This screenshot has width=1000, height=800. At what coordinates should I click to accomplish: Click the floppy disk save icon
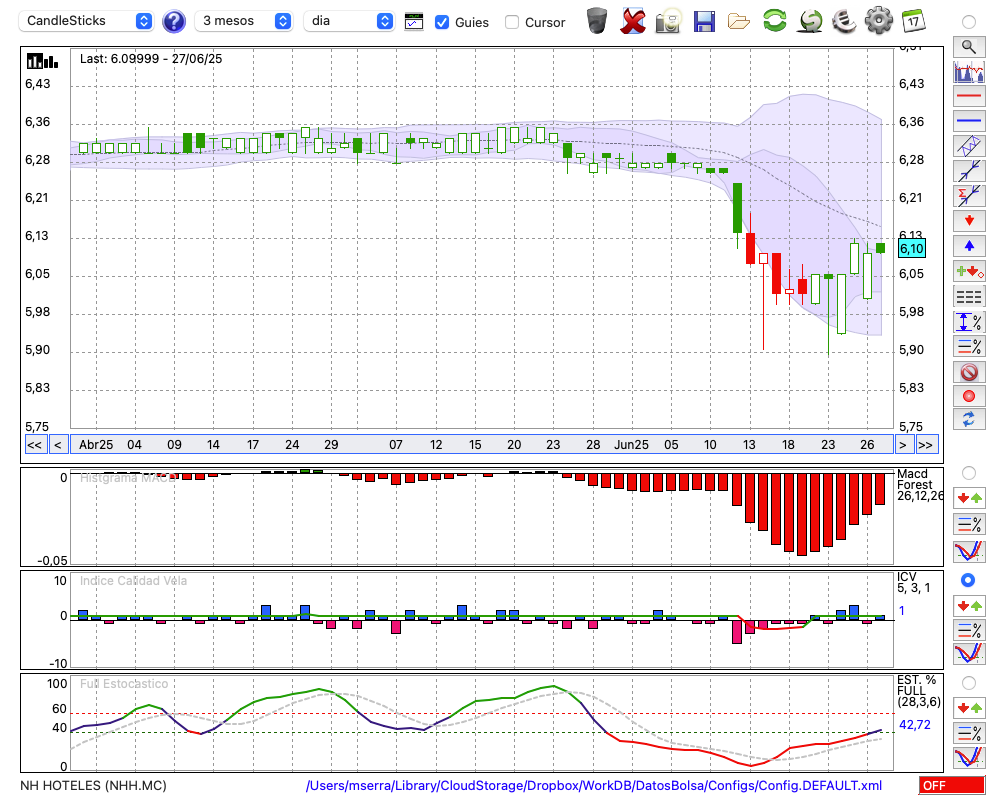(x=704, y=22)
